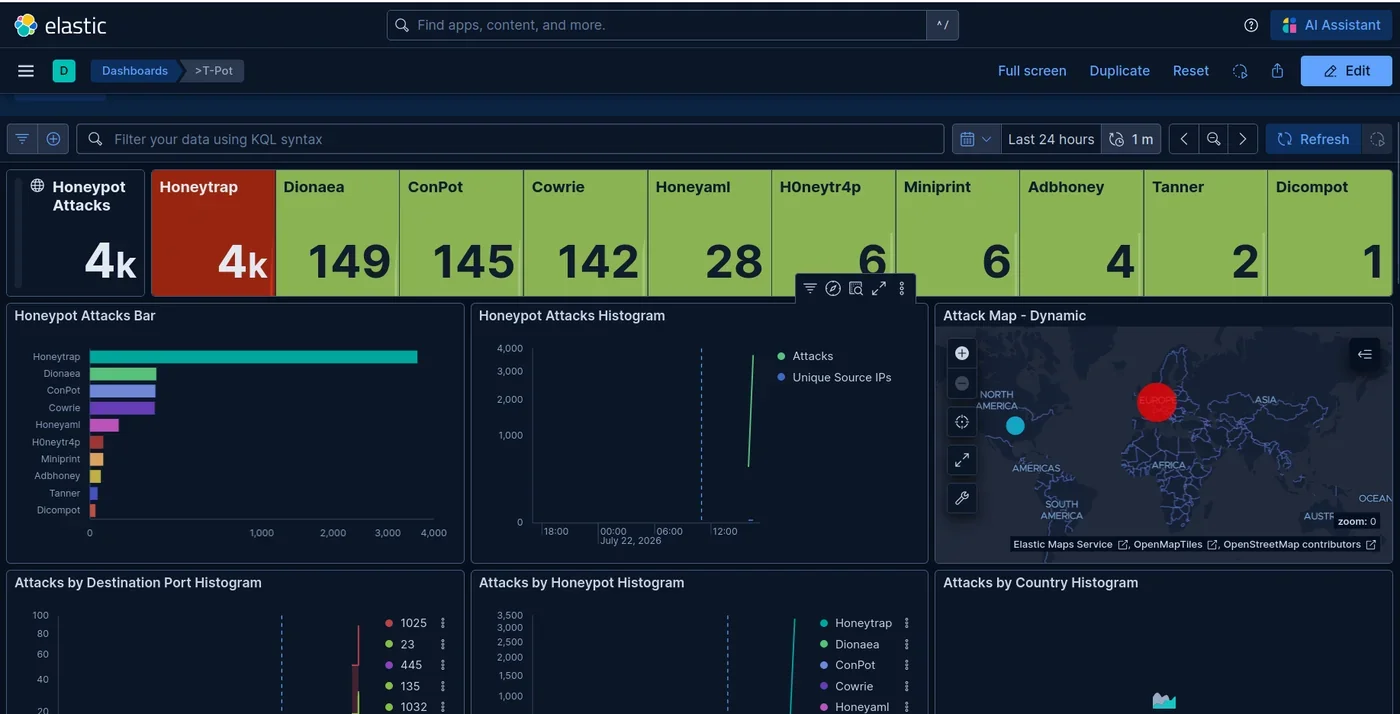
Task: Open the AI Assistant
Action: click(1331, 25)
